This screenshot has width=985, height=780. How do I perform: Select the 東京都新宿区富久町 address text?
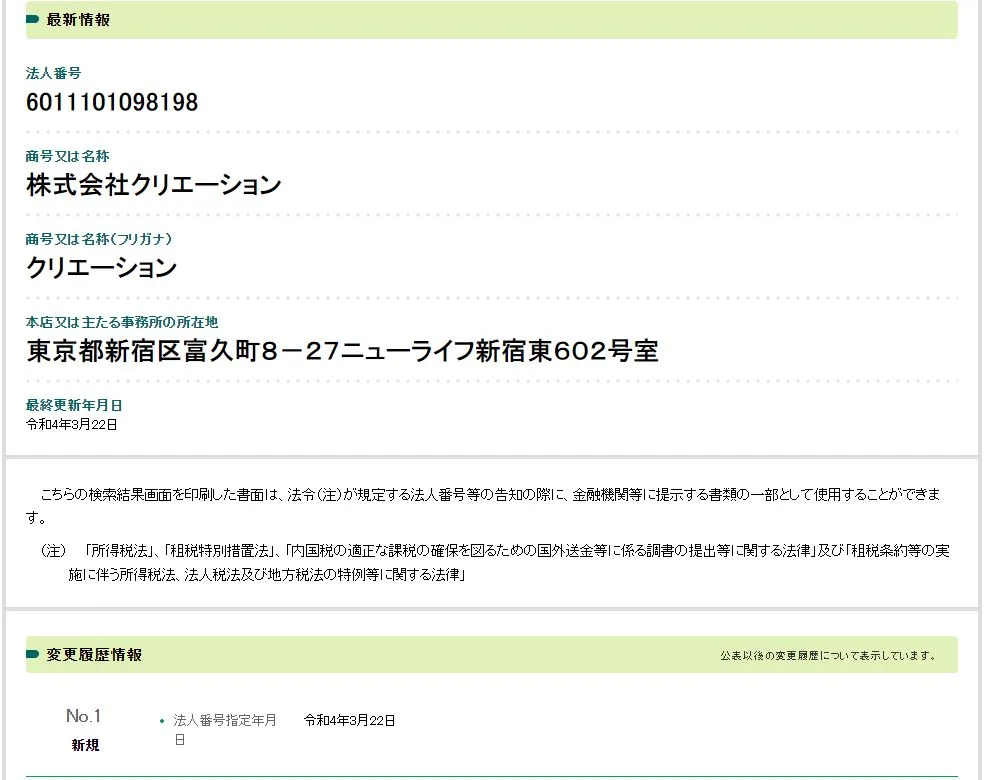(342, 351)
